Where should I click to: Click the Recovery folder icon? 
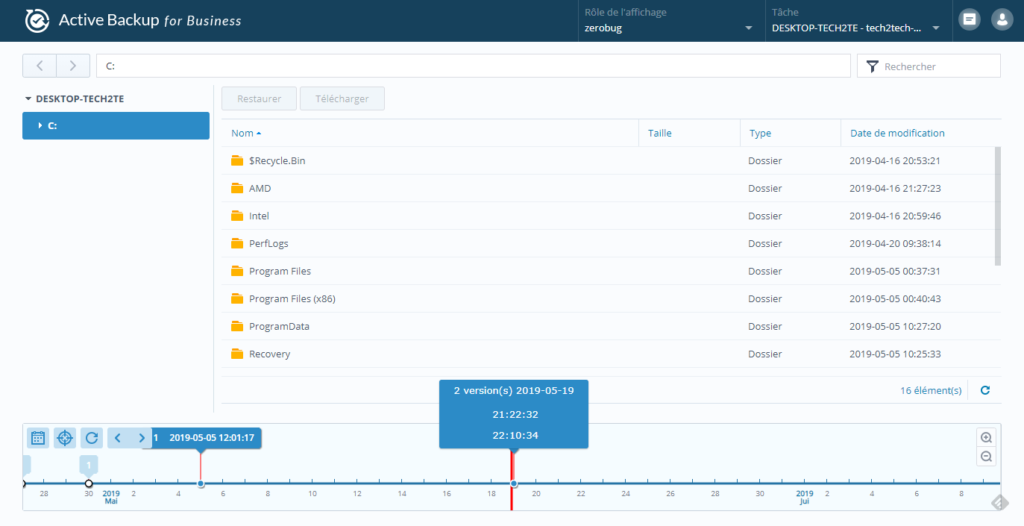pos(237,353)
